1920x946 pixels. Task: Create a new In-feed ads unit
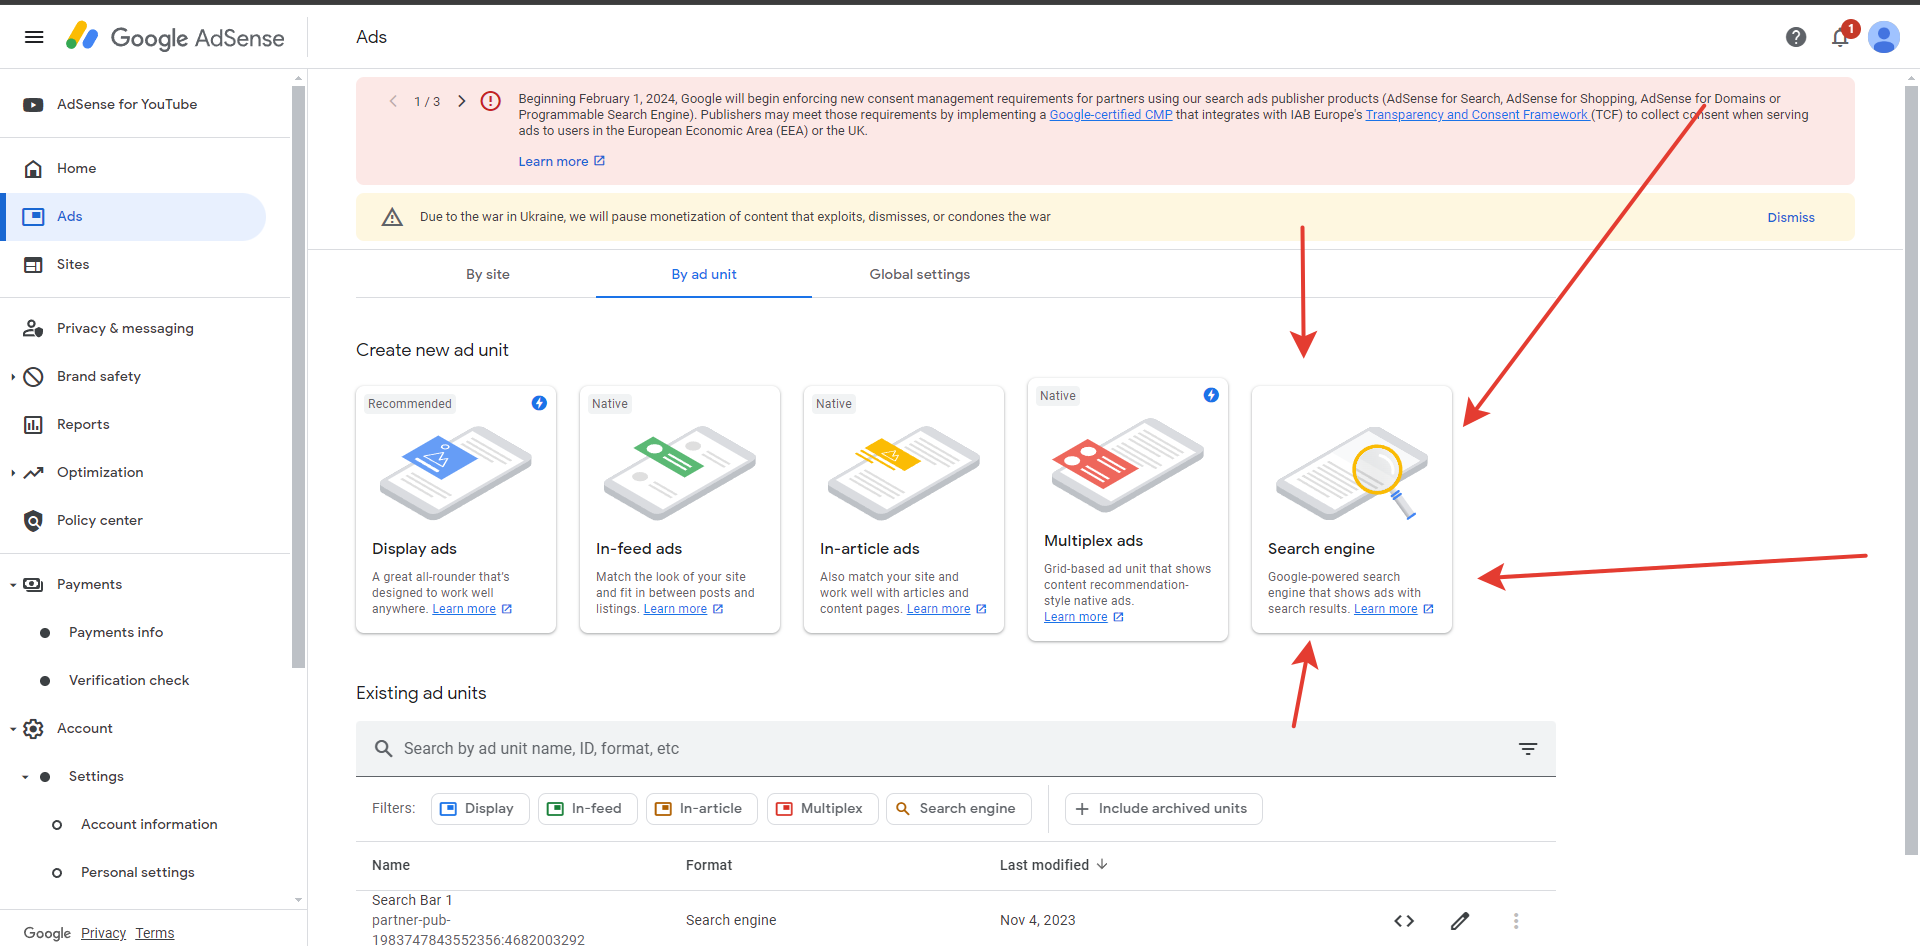pos(680,509)
